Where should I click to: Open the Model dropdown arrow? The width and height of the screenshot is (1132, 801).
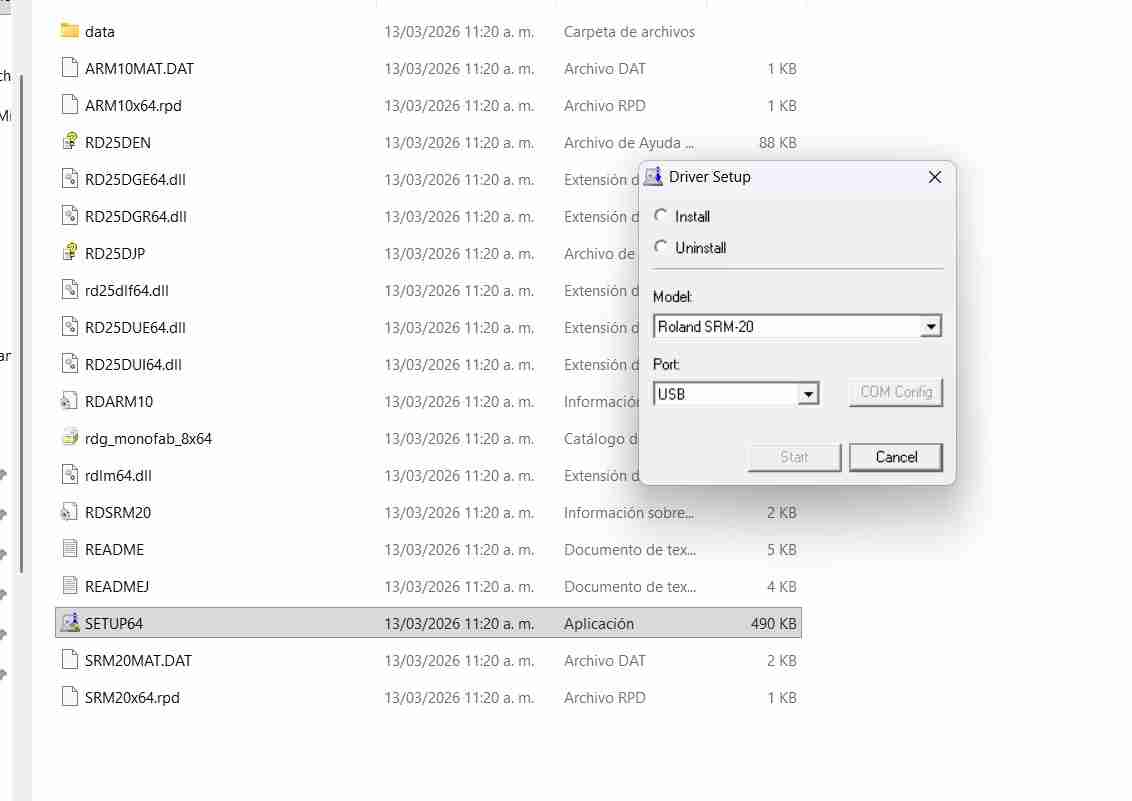pyautogui.click(x=931, y=327)
